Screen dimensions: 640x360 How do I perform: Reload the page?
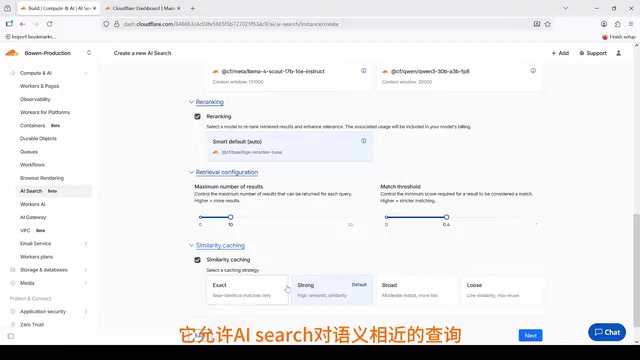point(49,24)
